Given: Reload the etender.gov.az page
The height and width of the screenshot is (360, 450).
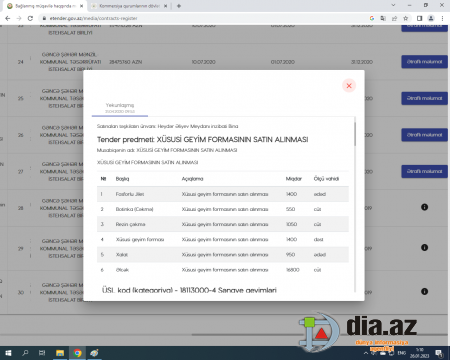Looking at the screenshot, I should 30,18.
